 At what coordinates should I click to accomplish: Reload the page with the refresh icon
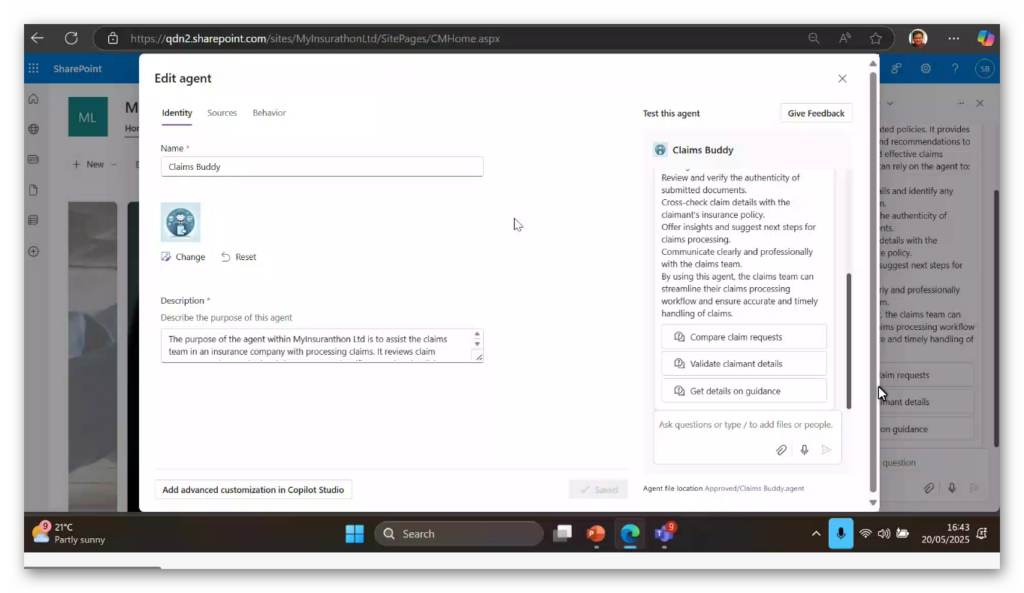[71, 38]
